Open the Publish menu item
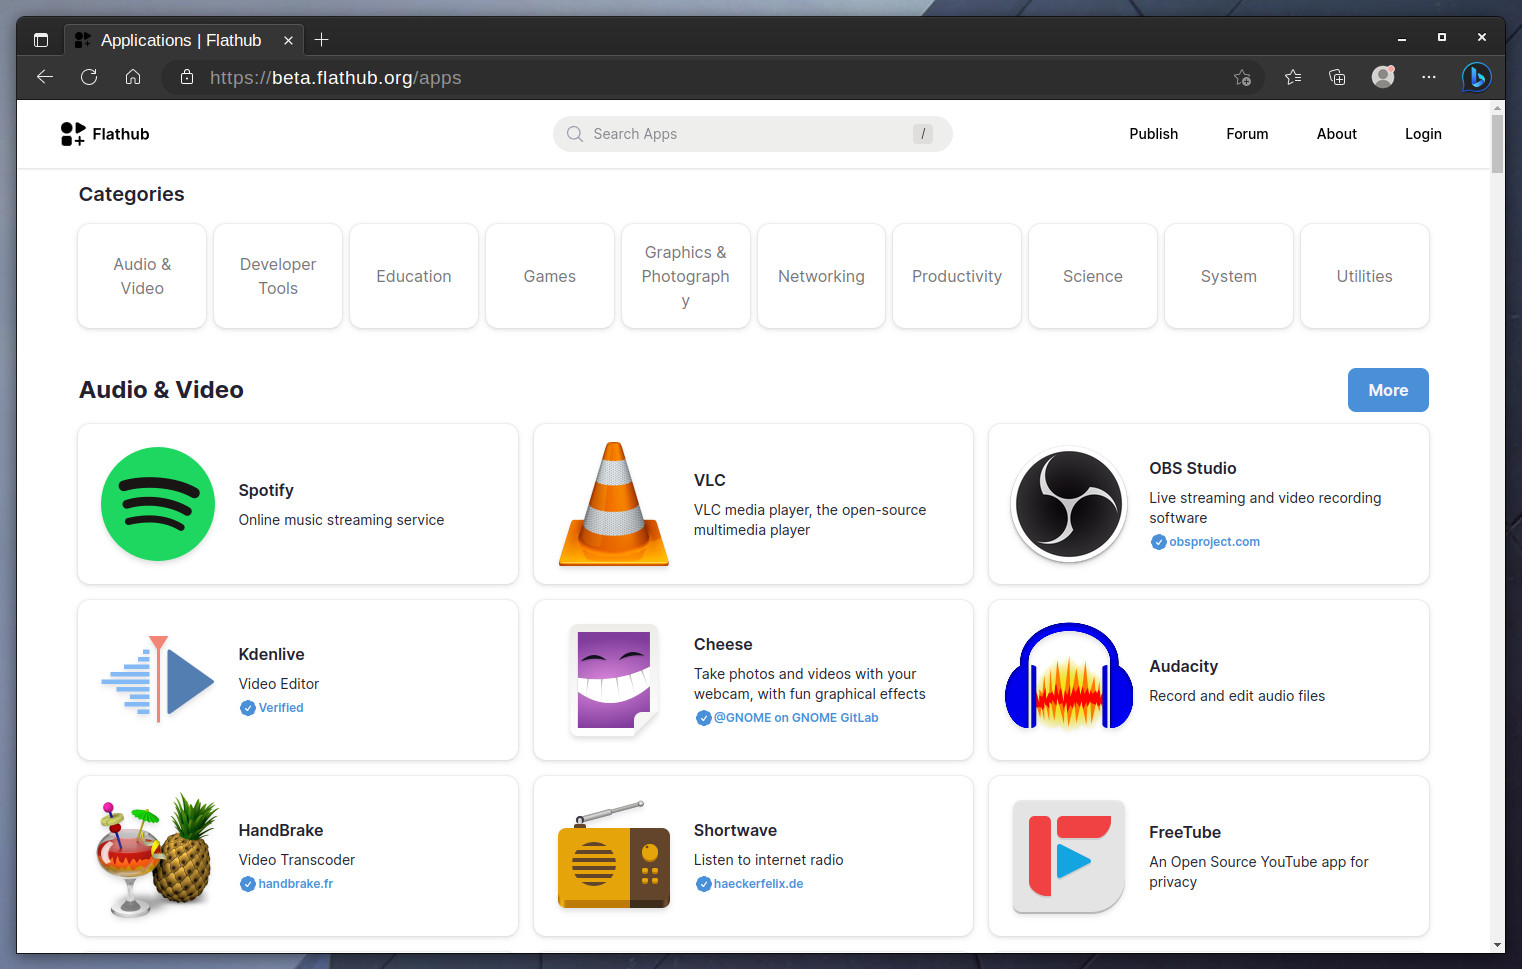Screen dimensions: 1522x969 (x=1153, y=134)
